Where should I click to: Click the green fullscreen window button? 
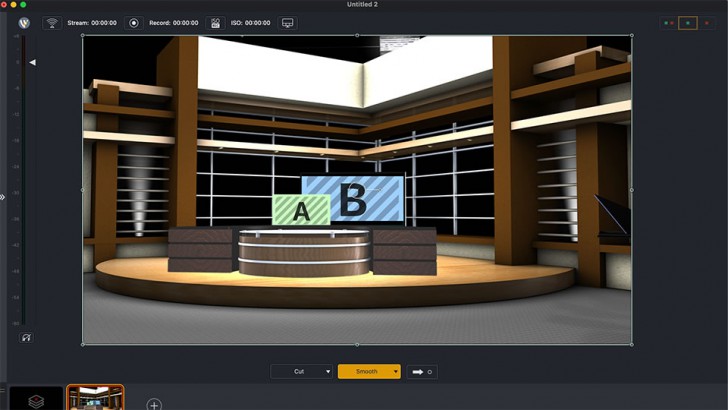(23, 4)
